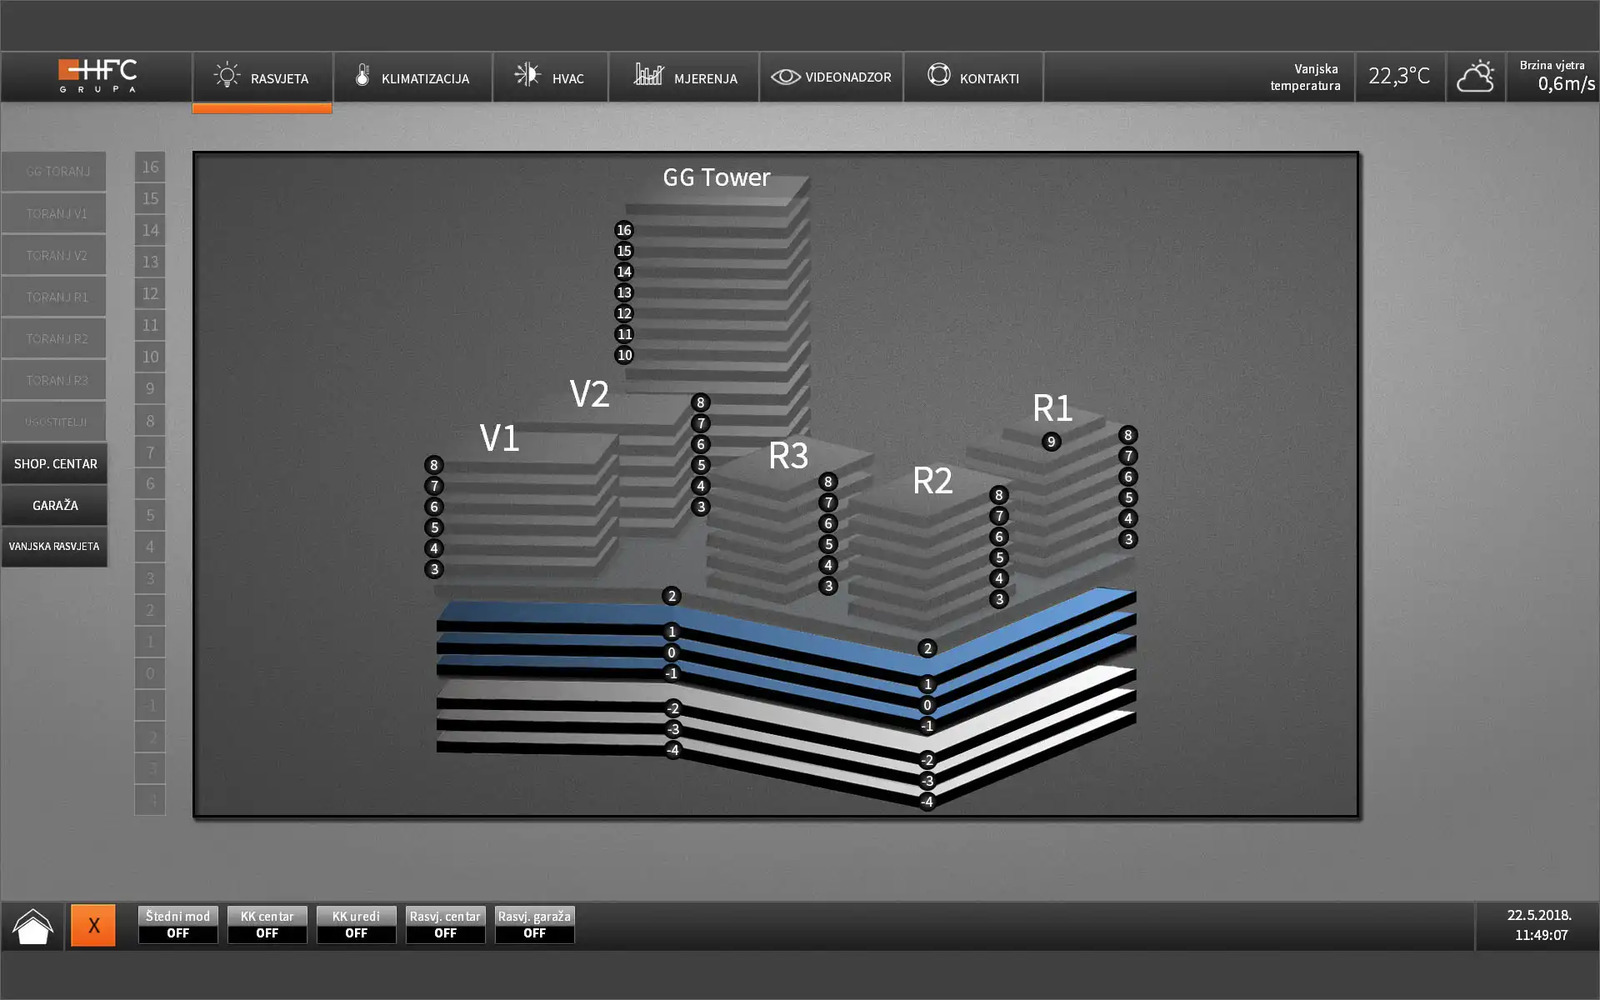This screenshot has width=1600, height=1000.
Task: Select the HVAC snowflake icon
Action: [527, 76]
